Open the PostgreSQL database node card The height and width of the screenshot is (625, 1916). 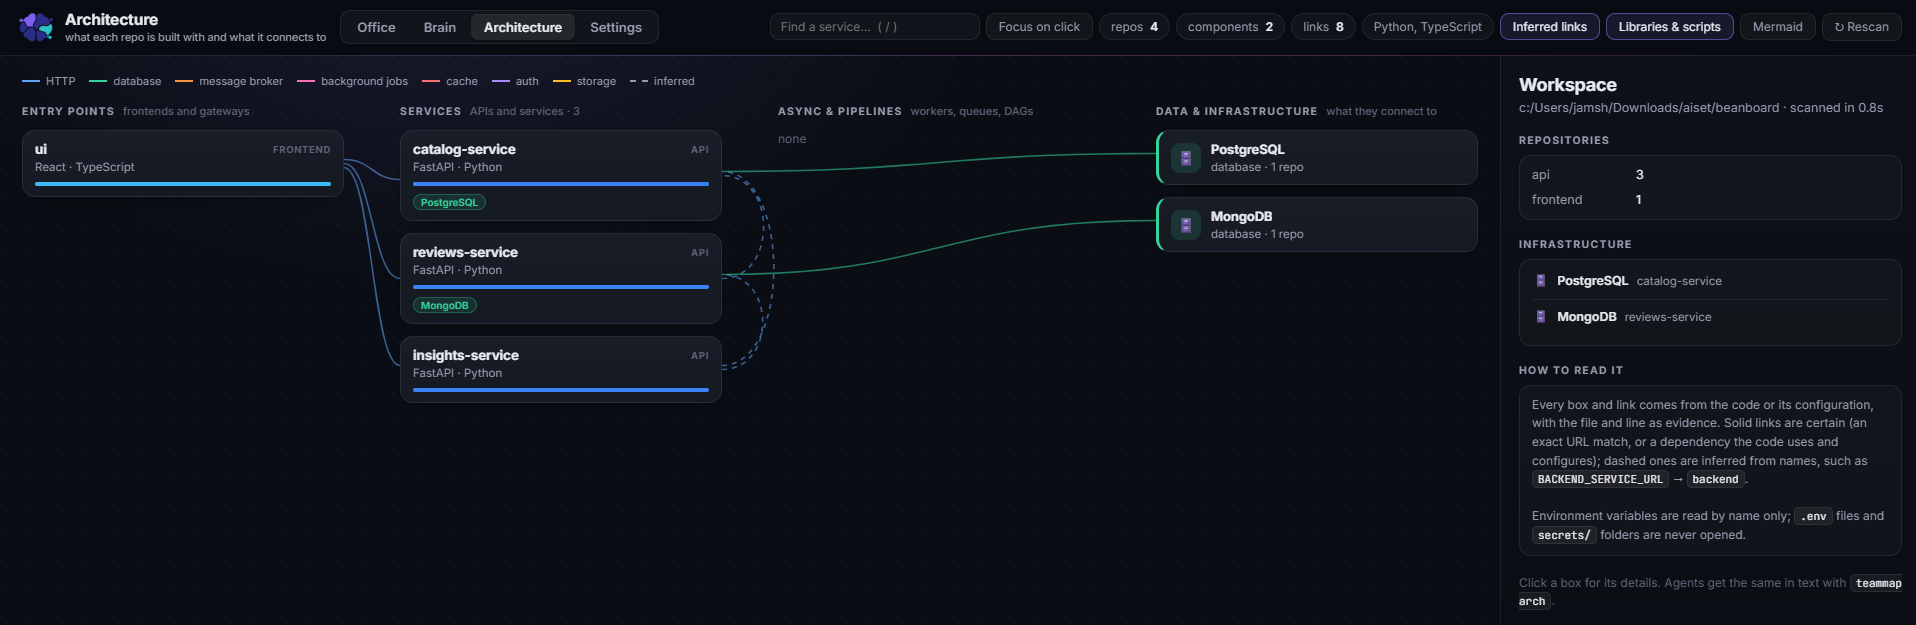point(1316,157)
